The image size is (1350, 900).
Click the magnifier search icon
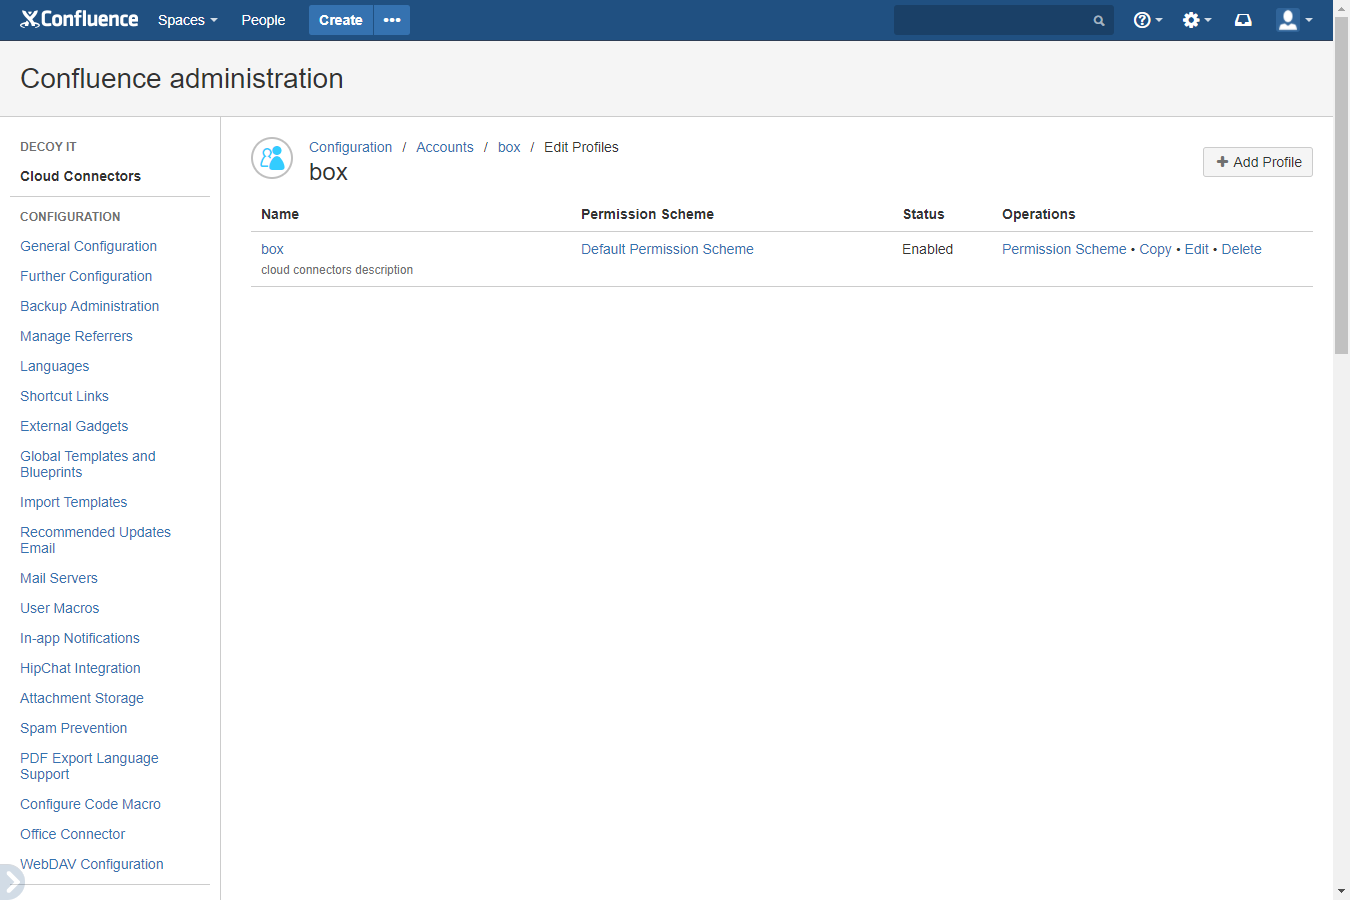(1099, 20)
